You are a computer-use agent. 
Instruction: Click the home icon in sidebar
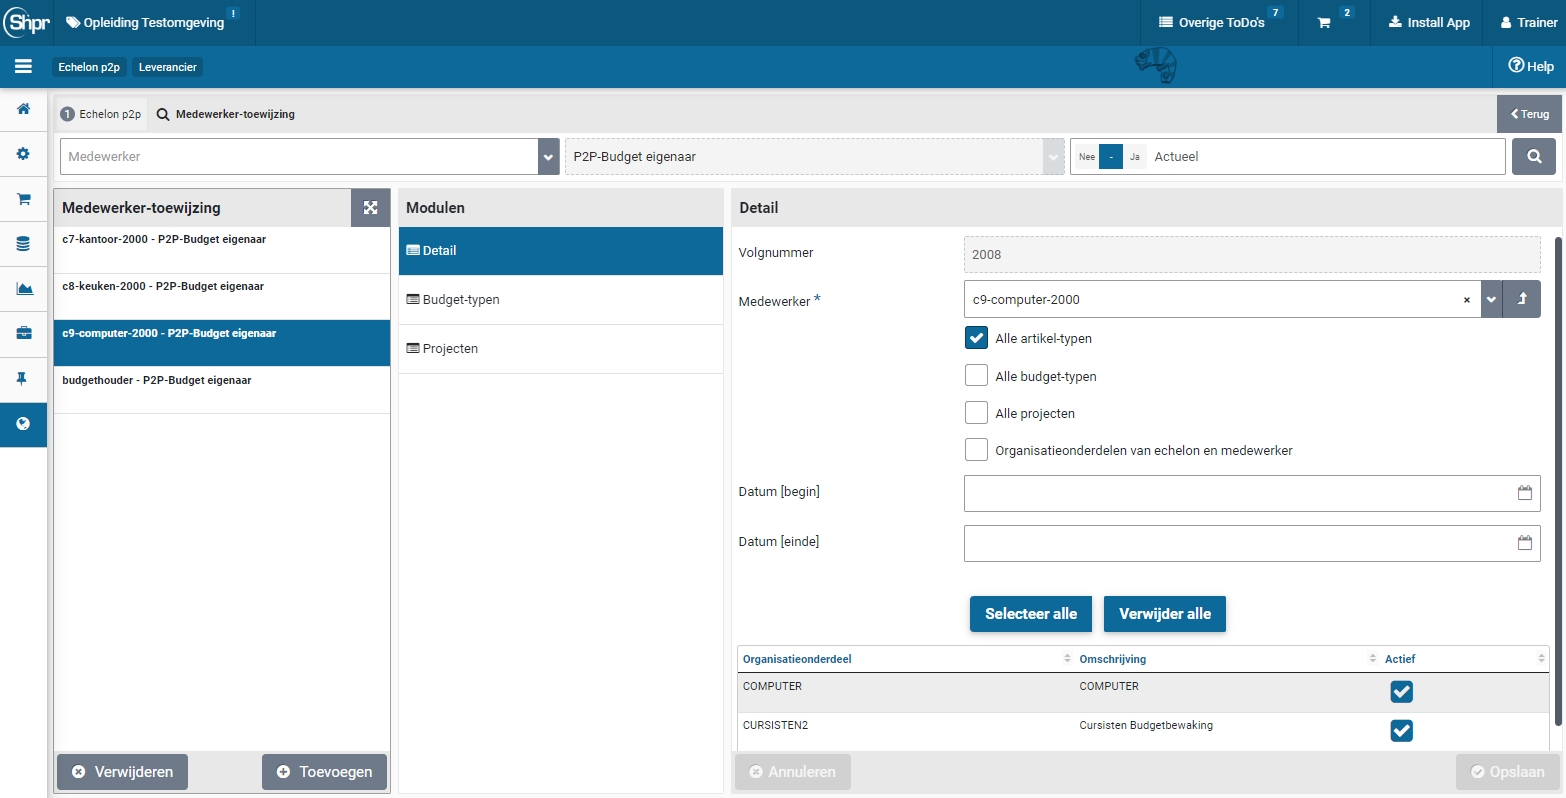[x=23, y=109]
